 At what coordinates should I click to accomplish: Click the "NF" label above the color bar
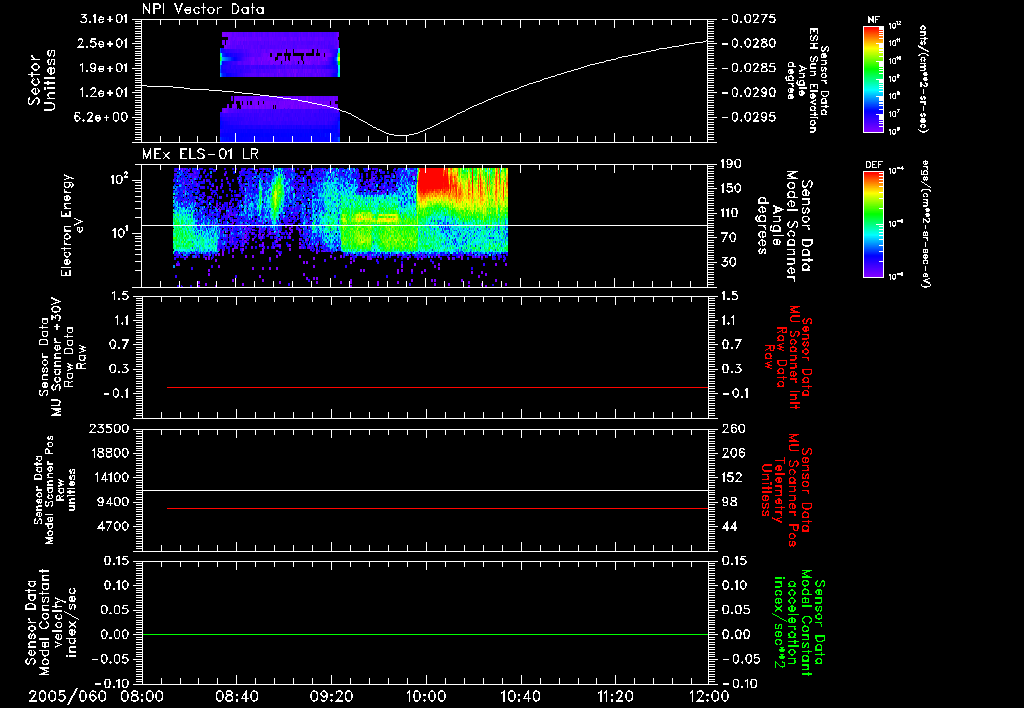coord(874,20)
